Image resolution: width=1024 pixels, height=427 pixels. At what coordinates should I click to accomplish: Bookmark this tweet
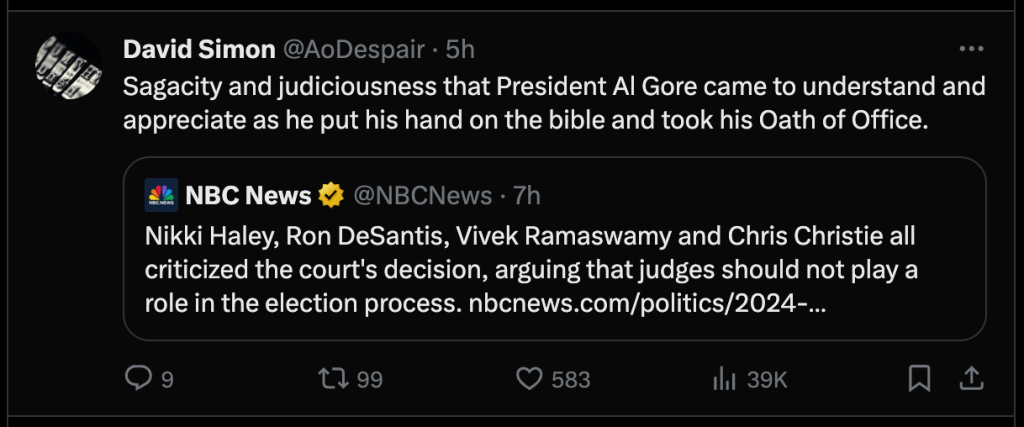point(919,378)
